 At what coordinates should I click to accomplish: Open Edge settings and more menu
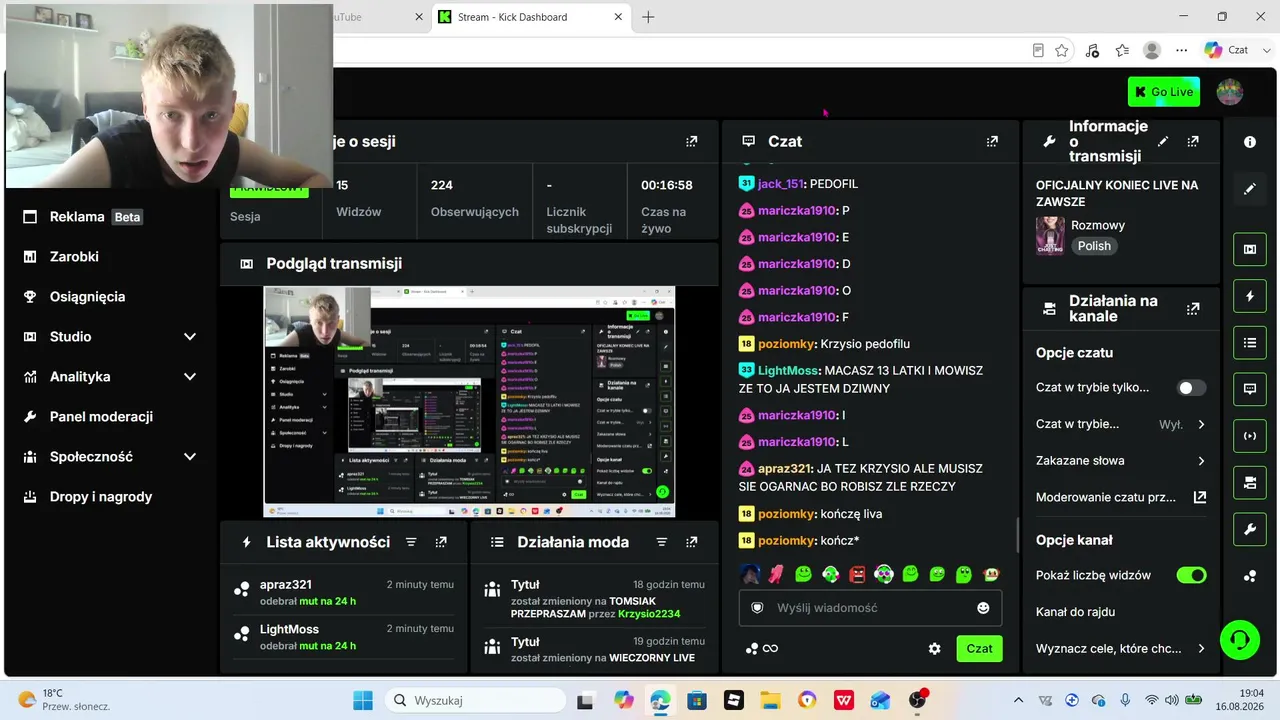(x=1182, y=50)
